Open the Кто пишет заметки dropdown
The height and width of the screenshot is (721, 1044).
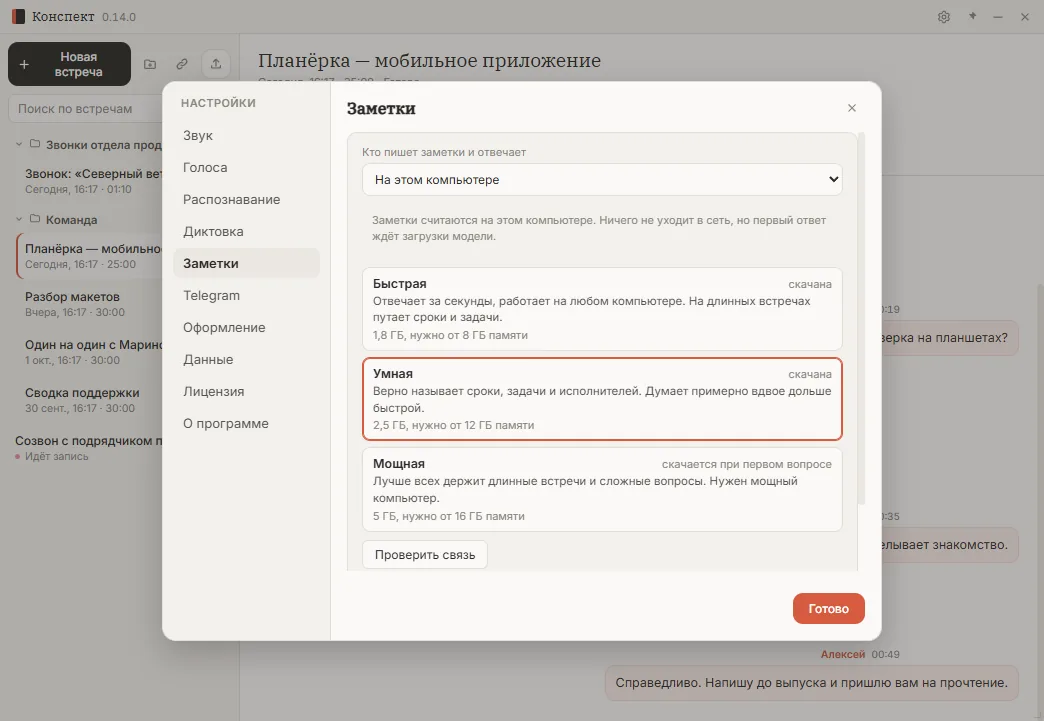tap(602, 180)
